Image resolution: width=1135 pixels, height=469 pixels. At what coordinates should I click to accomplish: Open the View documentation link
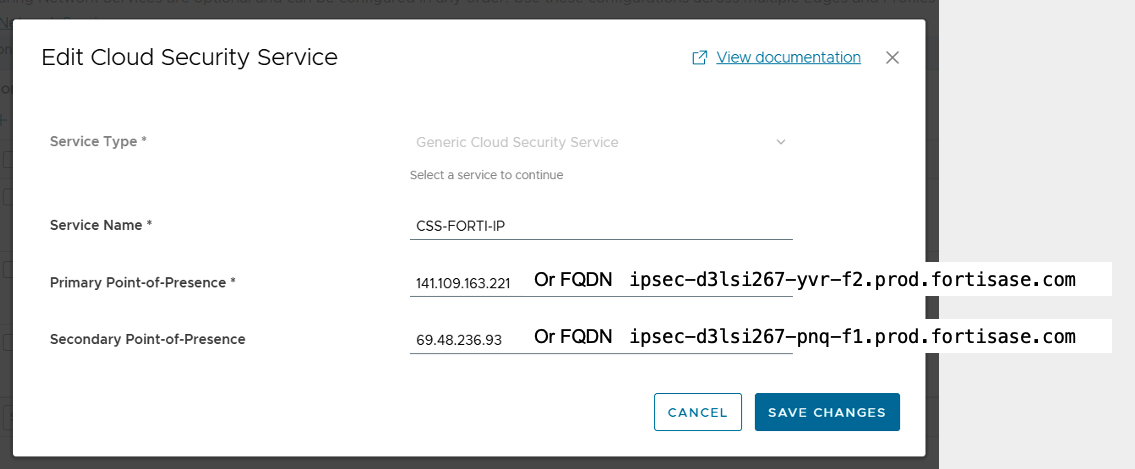point(788,57)
